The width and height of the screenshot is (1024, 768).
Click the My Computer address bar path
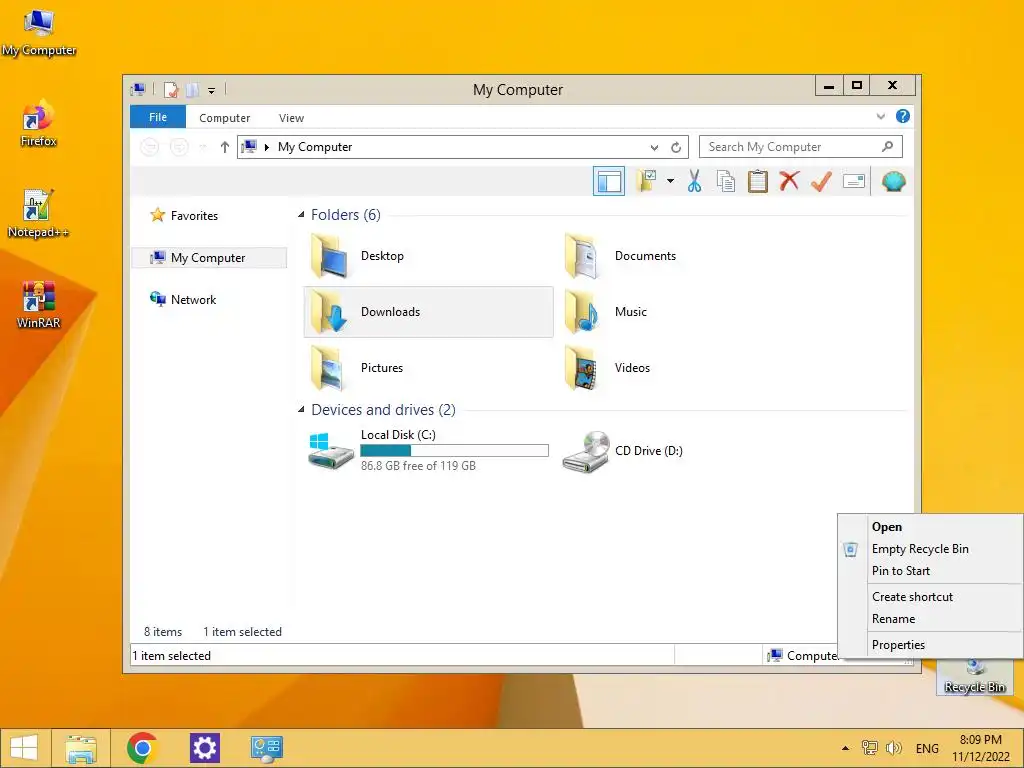[x=315, y=148]
